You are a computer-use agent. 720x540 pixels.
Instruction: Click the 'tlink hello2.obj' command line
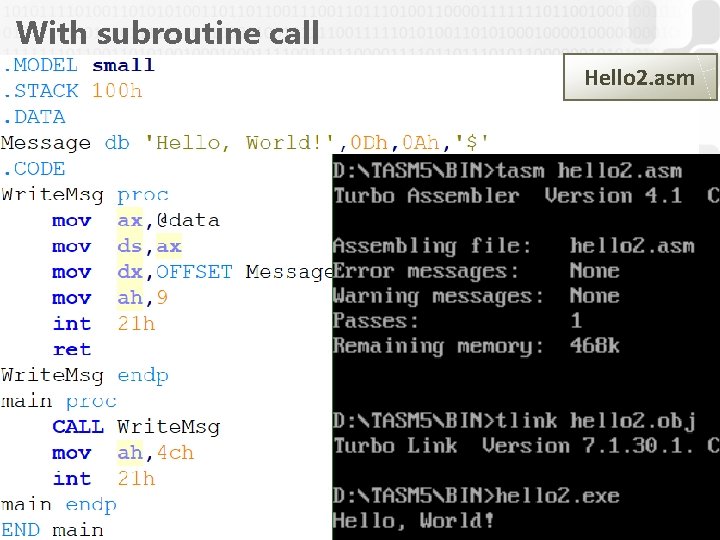click(x=514, y=421)
